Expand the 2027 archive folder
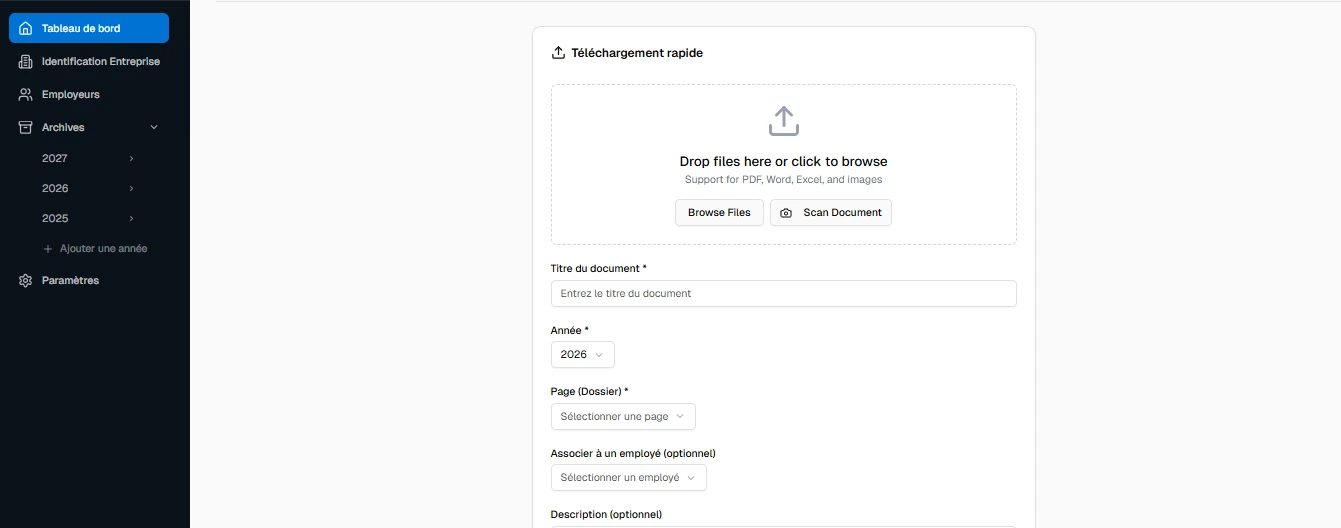 (131, 159)
